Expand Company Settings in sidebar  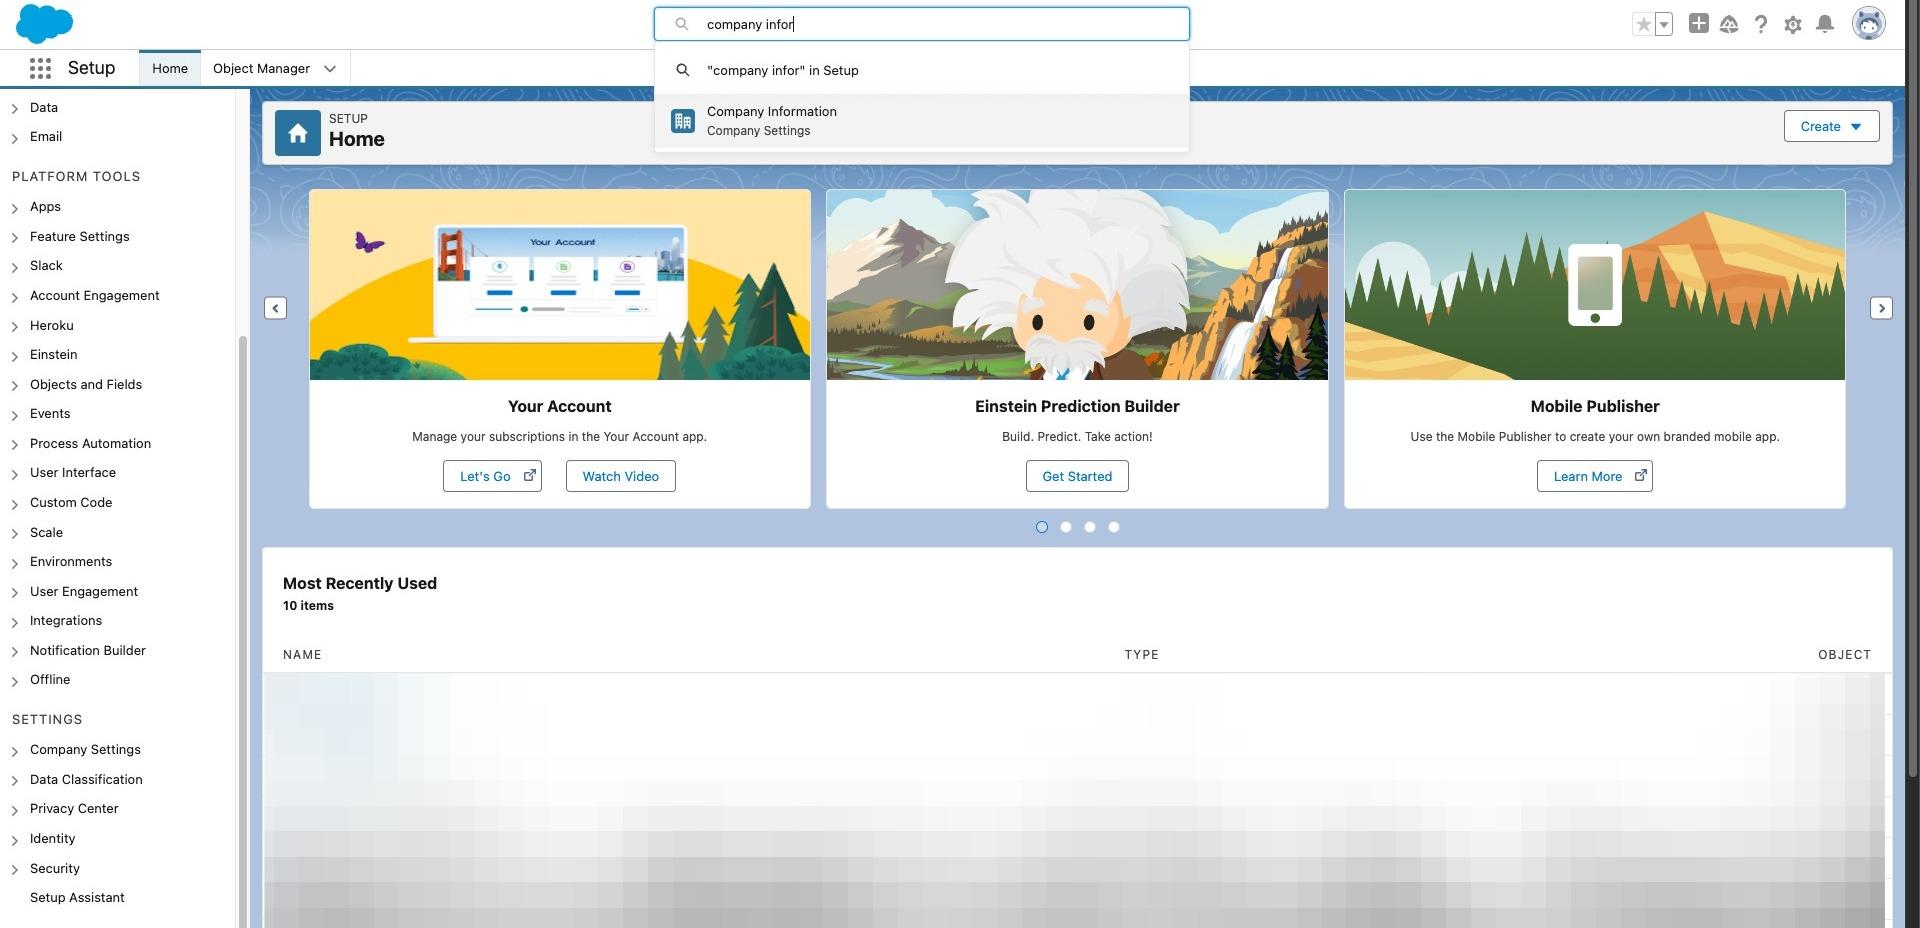coord(15,751)
